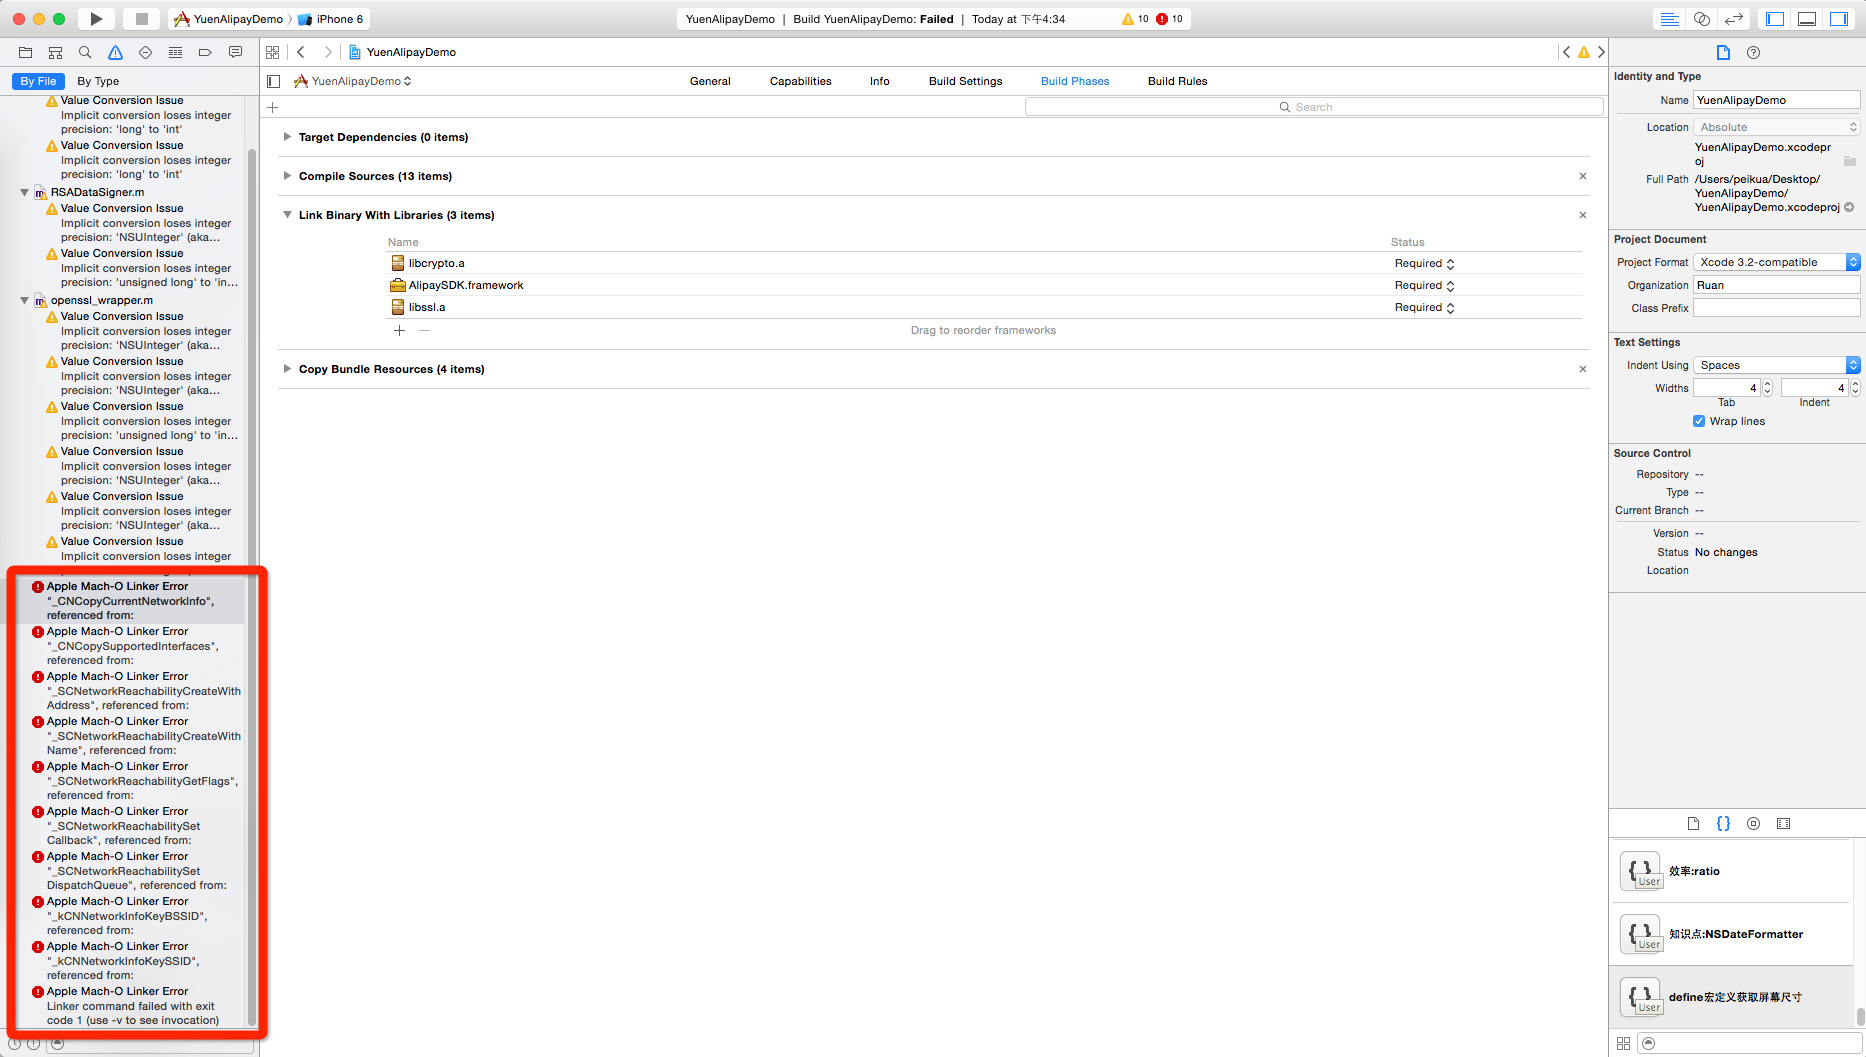Viewport: 1866px width, 1057px height.
Task: Switch to the Build Rules tab
Action: tap(1177, 81)
